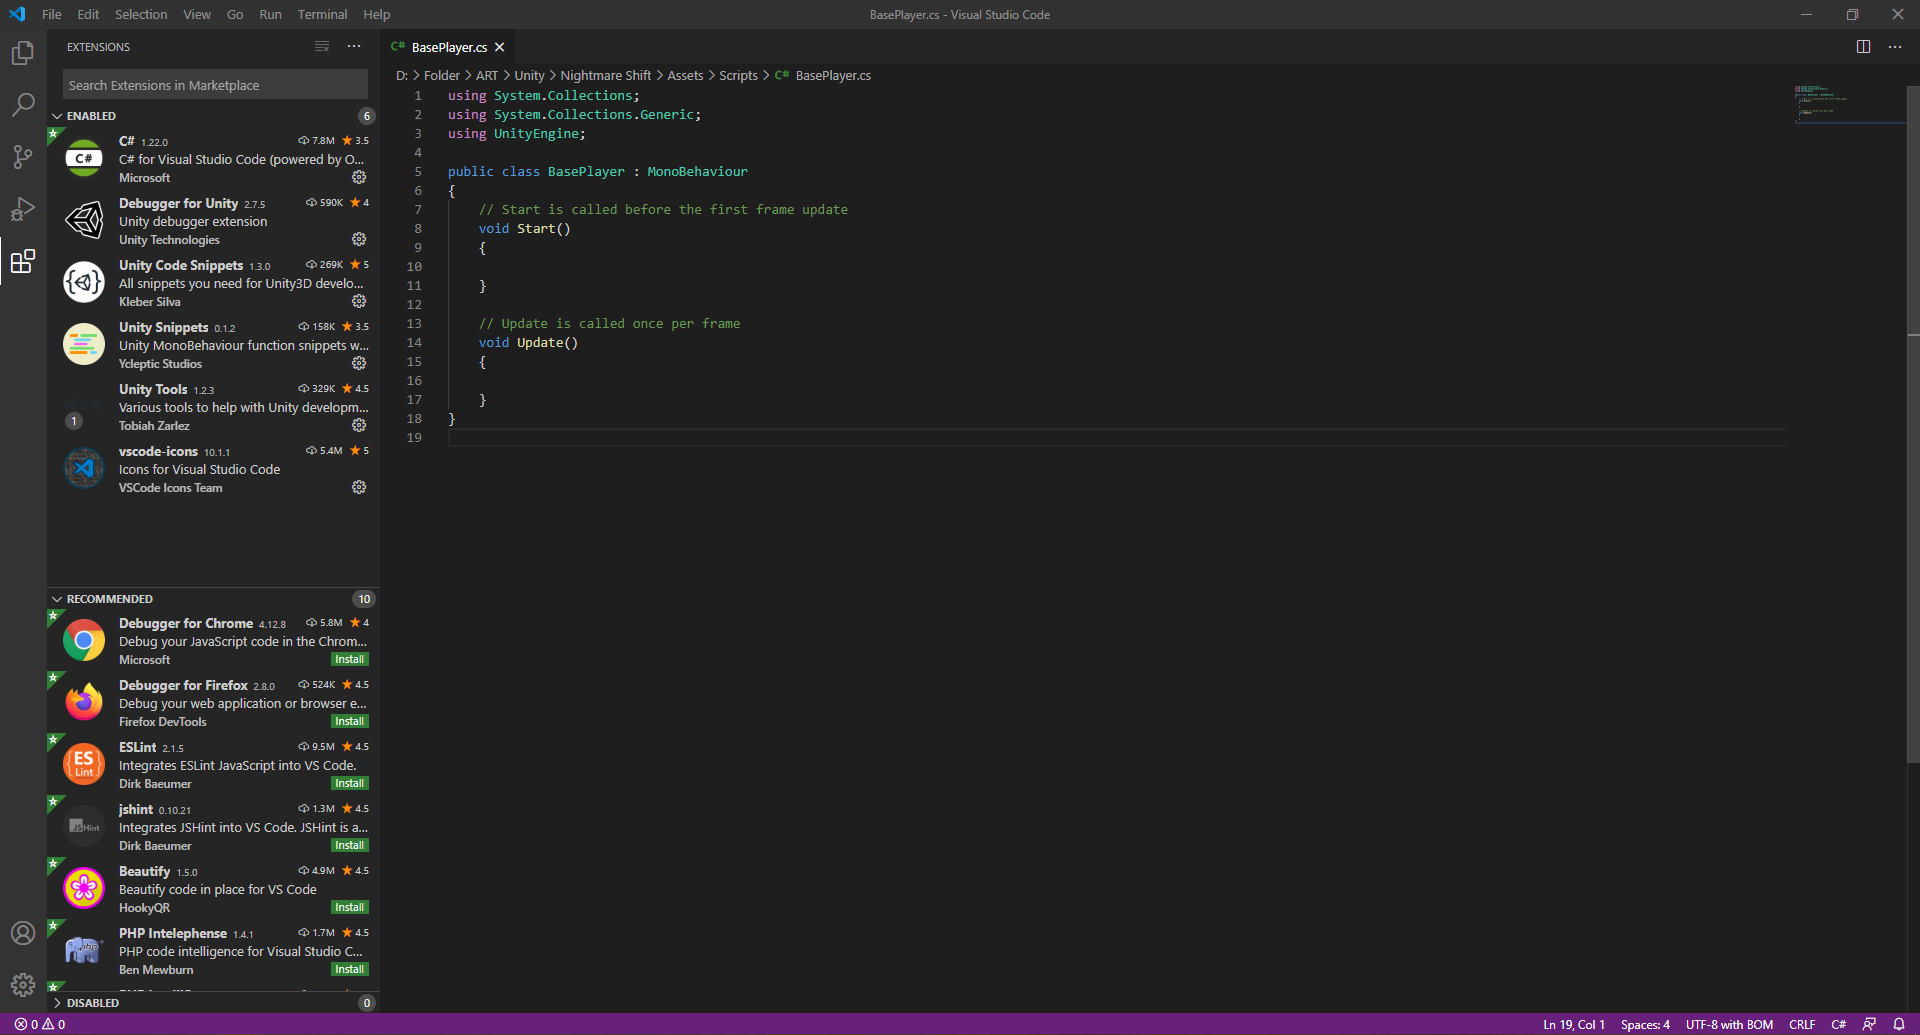The image size is (1920, 1035).
Task: Install the jshint extension
Action: tap(349, 846)
